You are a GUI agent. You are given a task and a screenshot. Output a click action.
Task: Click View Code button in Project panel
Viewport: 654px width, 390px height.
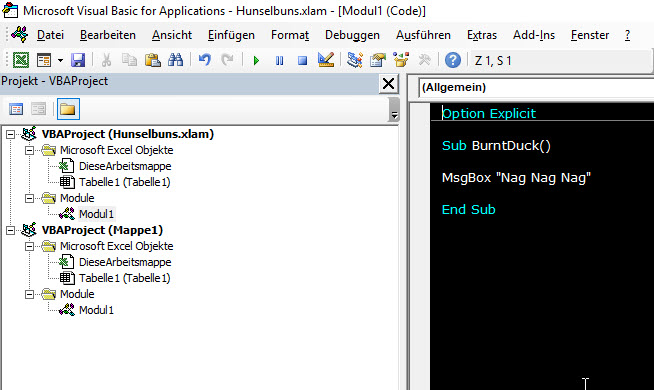pyautogui.click(x=16, y=109)
